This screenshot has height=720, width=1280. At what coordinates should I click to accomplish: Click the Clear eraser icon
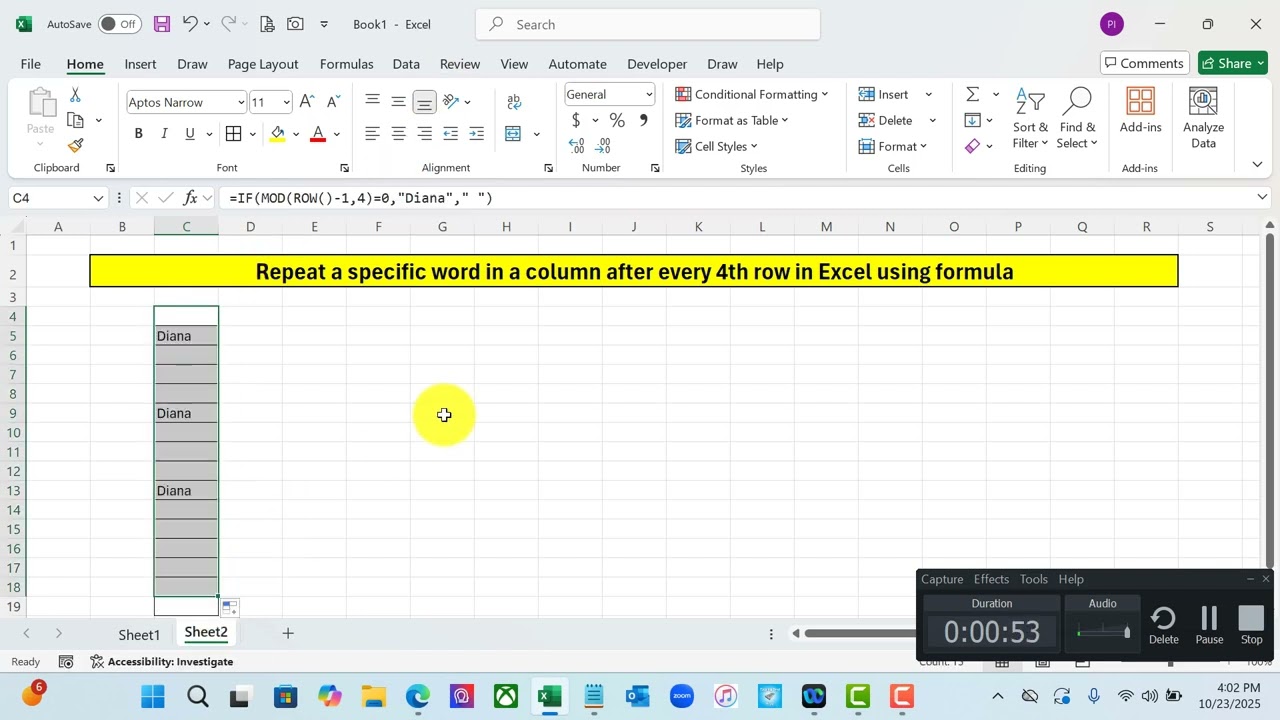(x=972, y=146)
